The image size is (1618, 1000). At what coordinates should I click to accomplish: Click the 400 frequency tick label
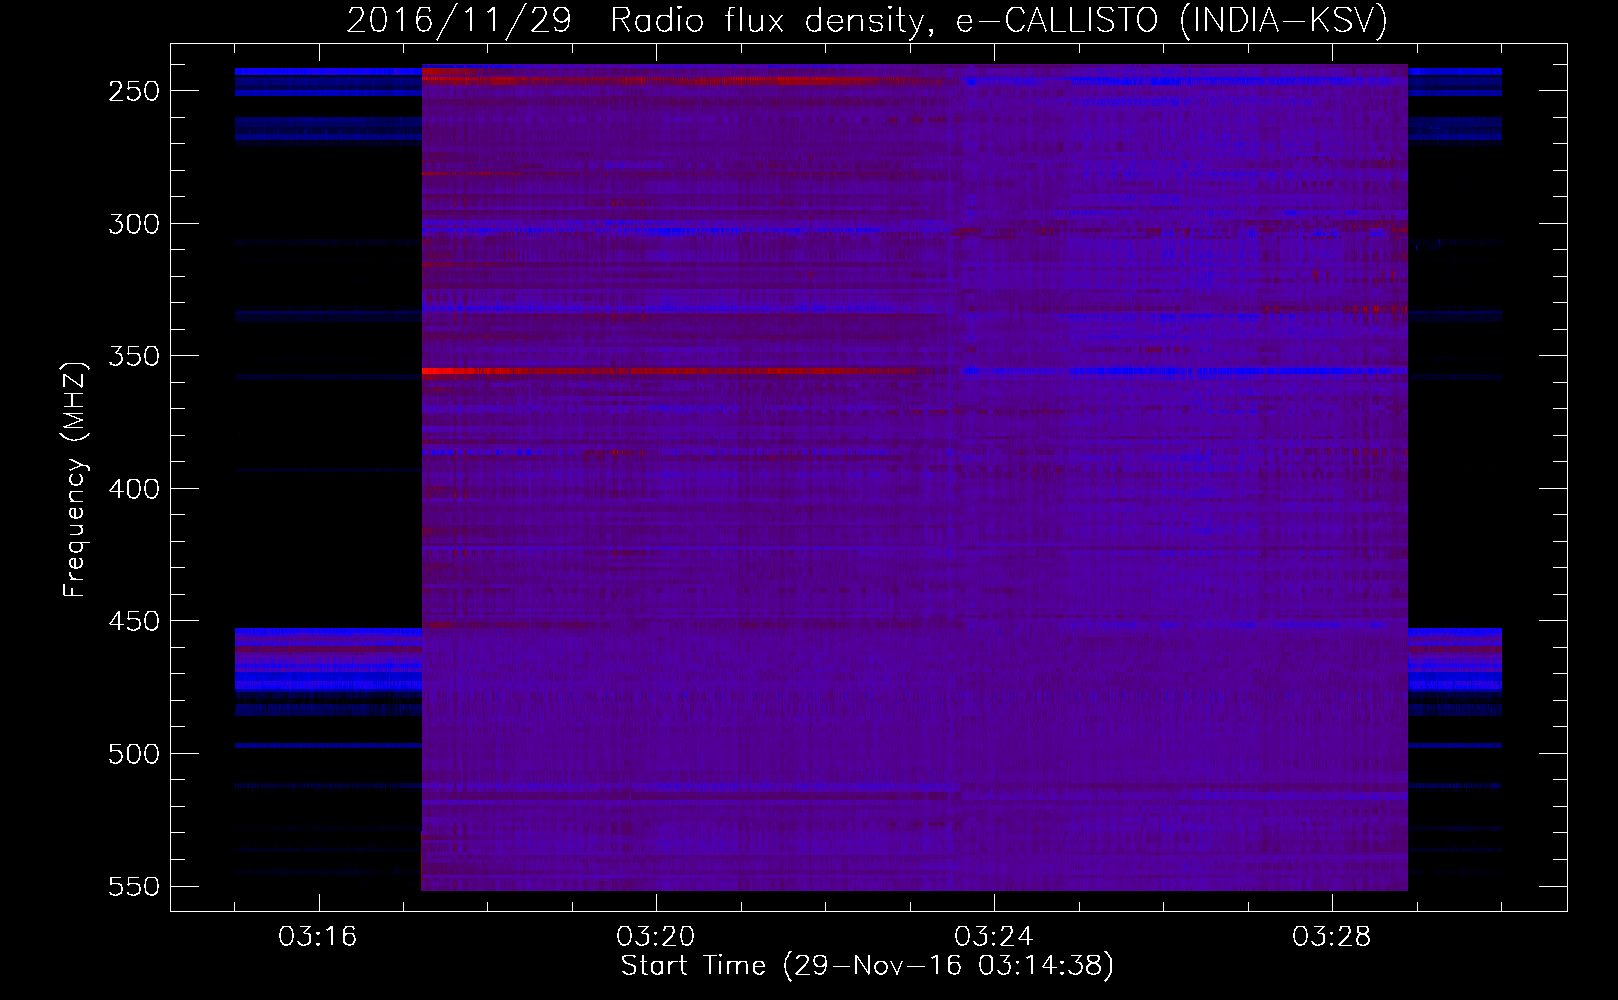134,489
